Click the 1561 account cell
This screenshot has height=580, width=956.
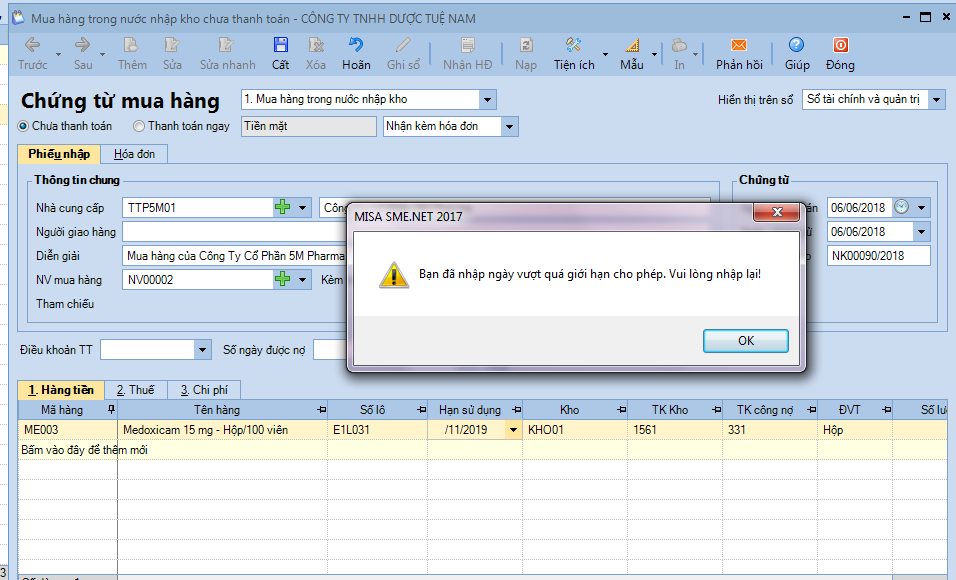point(675,429)
